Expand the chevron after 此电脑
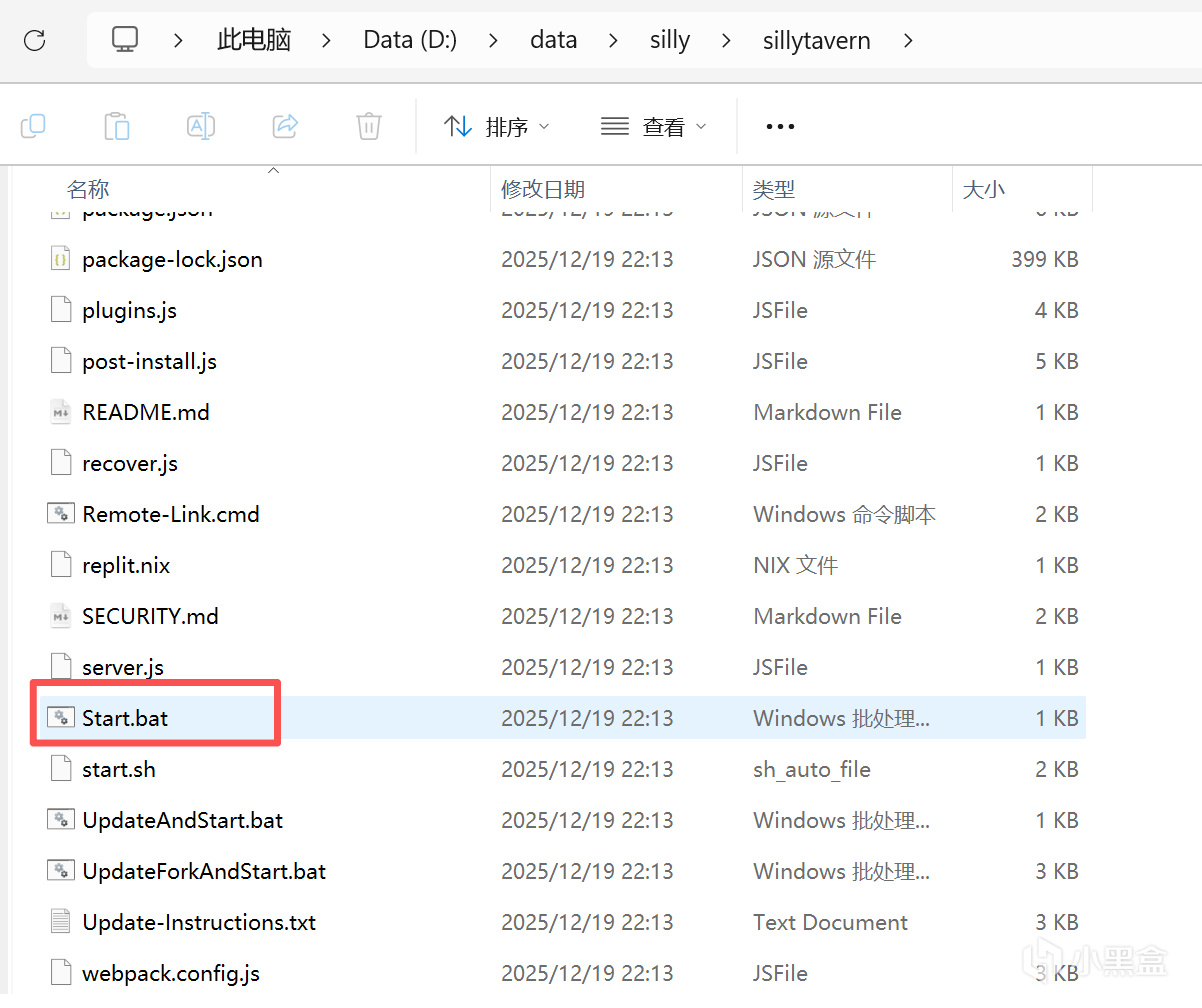This screenshot has width=1202, height=1008. coord(327,40)
